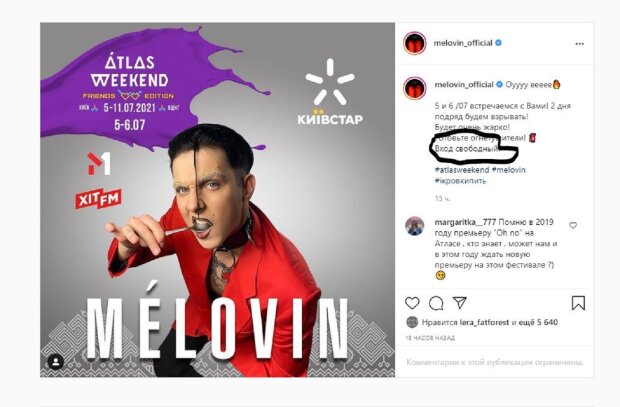Share post via paper plane icon
The width and height of the screenshot is (620, 407).
click(460, 303)
